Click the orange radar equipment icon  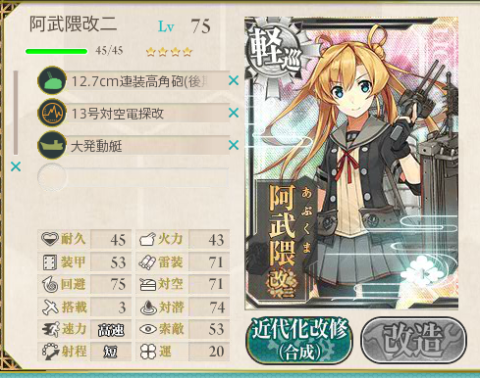[52, 113]
